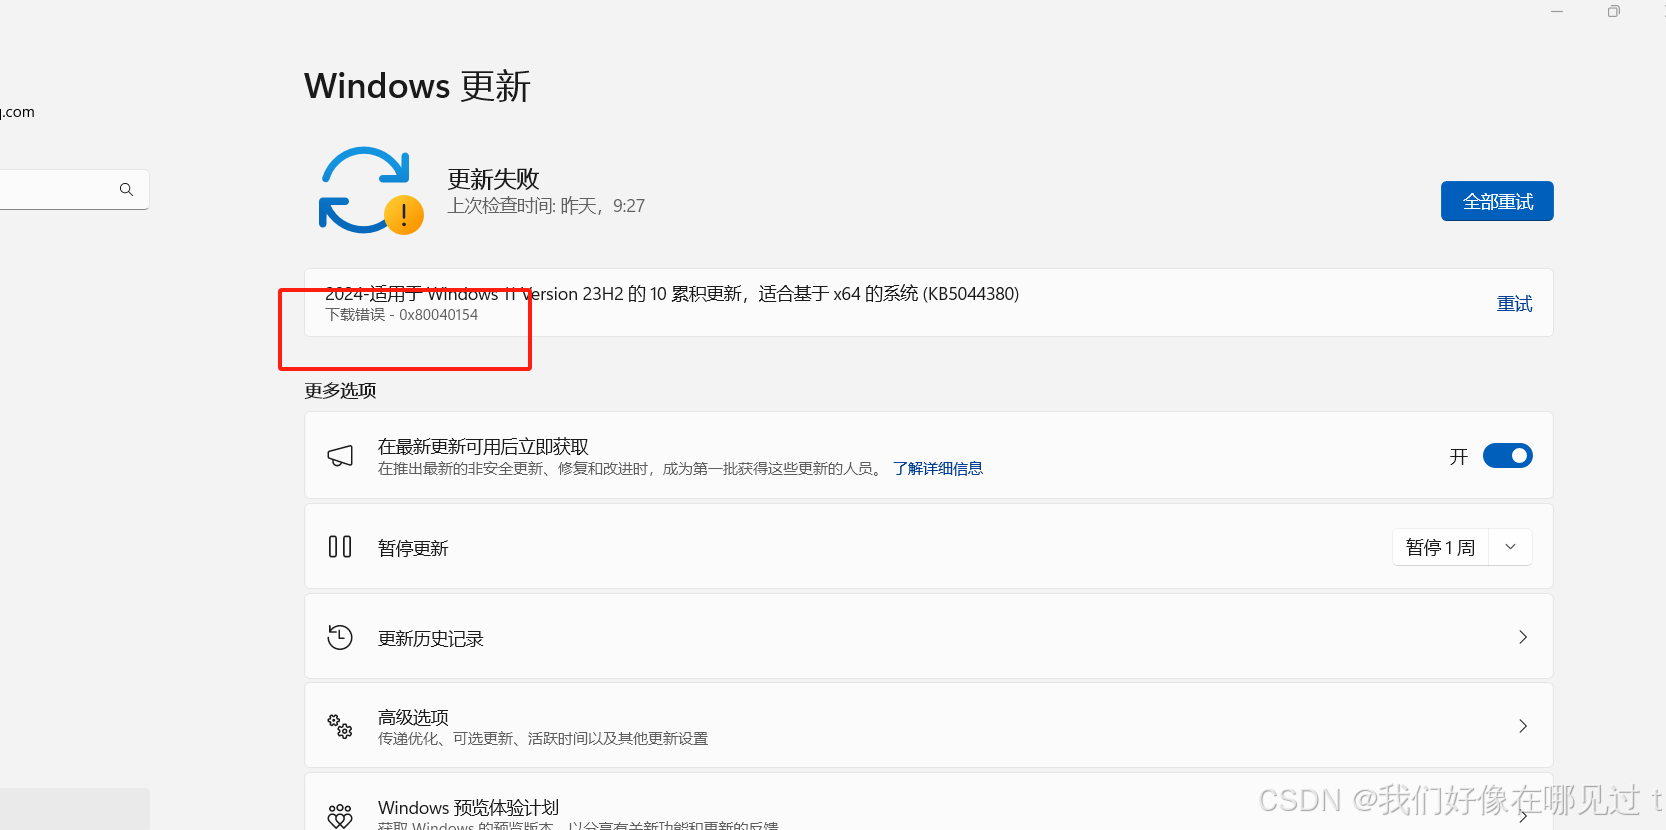Click the megaphone icon for latest updates
Screen dimensions: 1666x830
click(340, 456)
